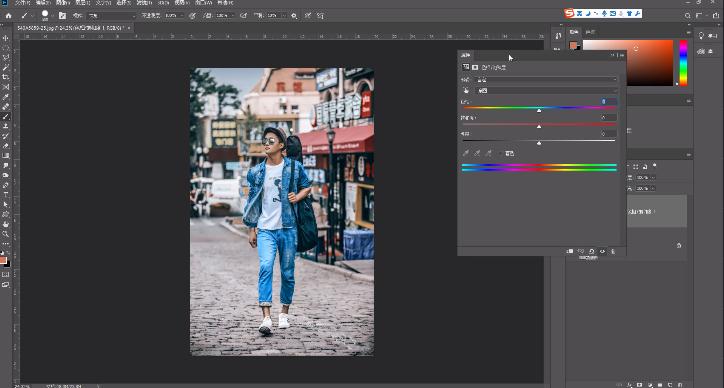Open the brush blending mode dropdown
The height and width of the screenshot is (388, 724).
[x=111, y=16]
